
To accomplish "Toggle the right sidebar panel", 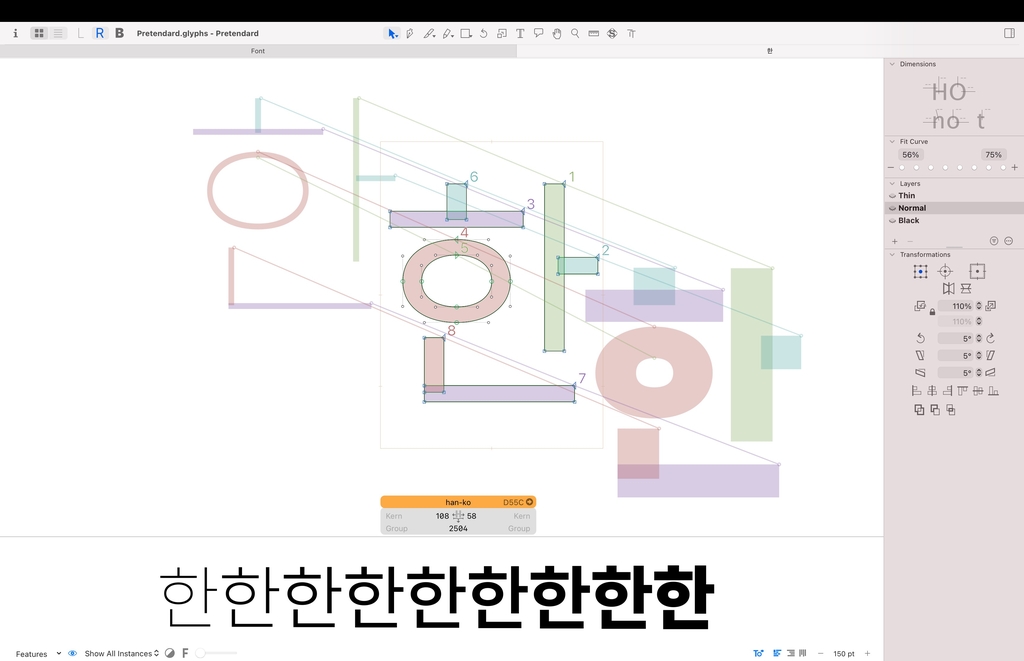I will [x=1009, y=33].
